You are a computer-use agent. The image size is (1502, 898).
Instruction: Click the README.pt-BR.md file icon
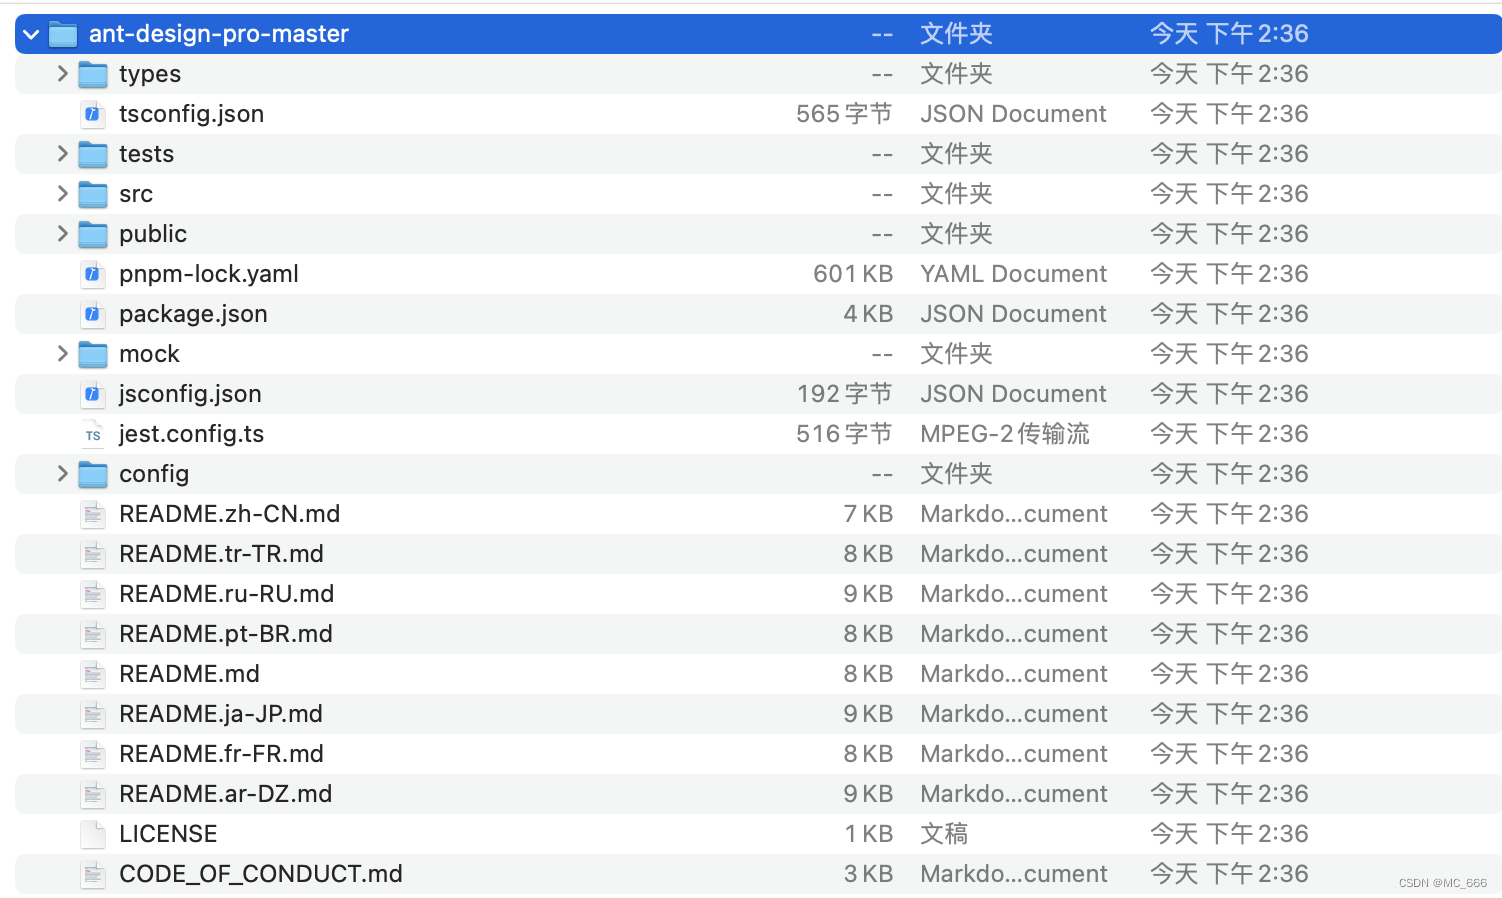(93, 634)
